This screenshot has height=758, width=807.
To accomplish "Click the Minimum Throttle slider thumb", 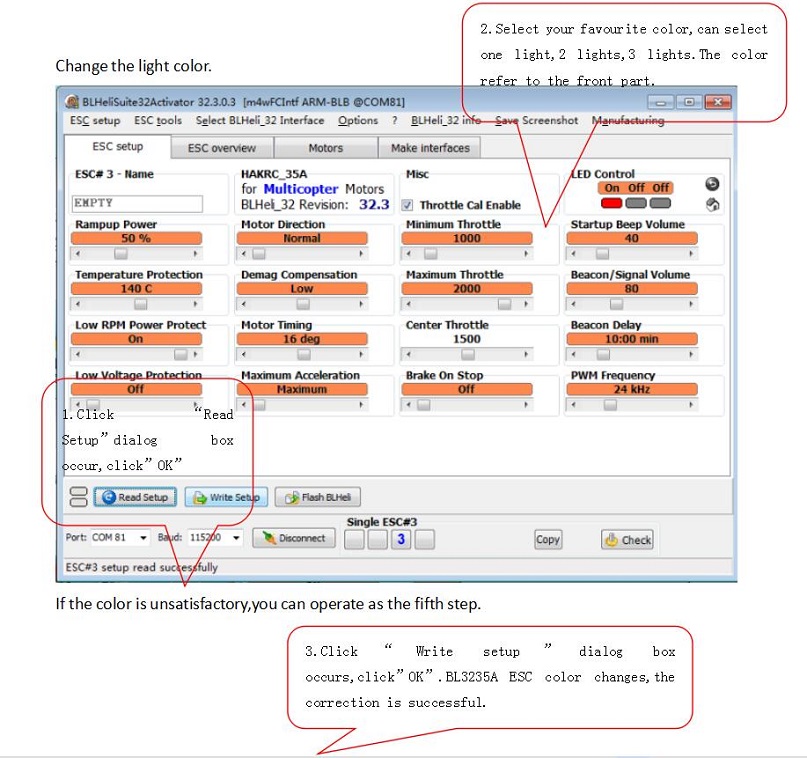I will [x=431, y=254].
